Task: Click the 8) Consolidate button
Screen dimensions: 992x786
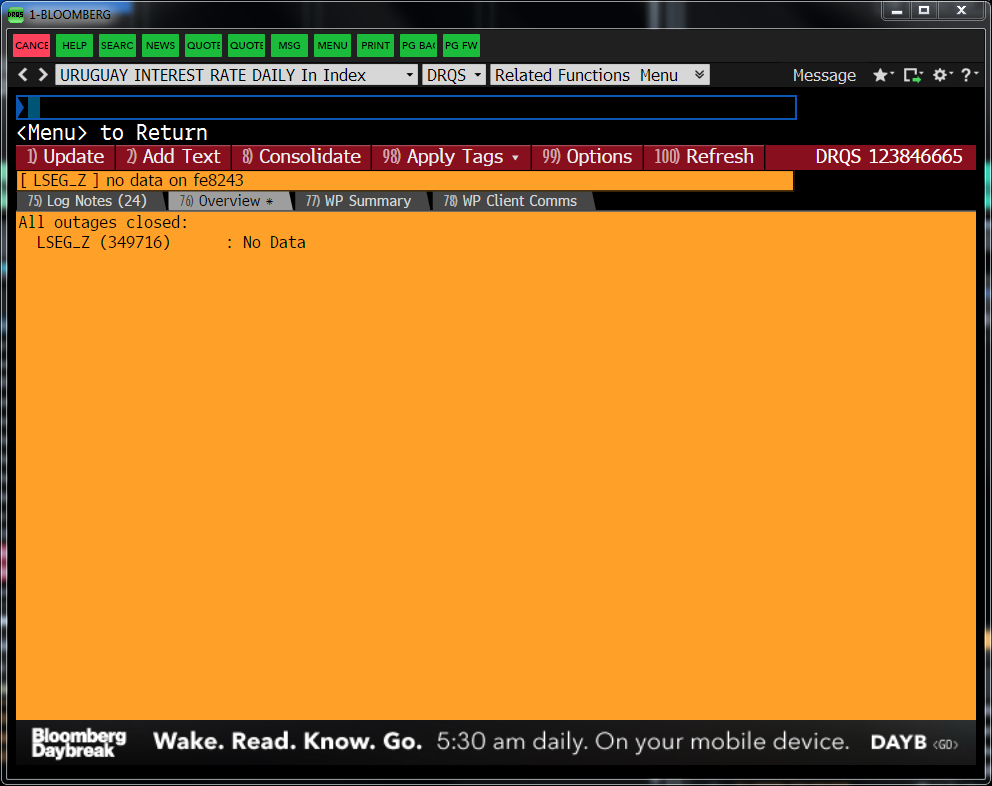Action: 302,157
